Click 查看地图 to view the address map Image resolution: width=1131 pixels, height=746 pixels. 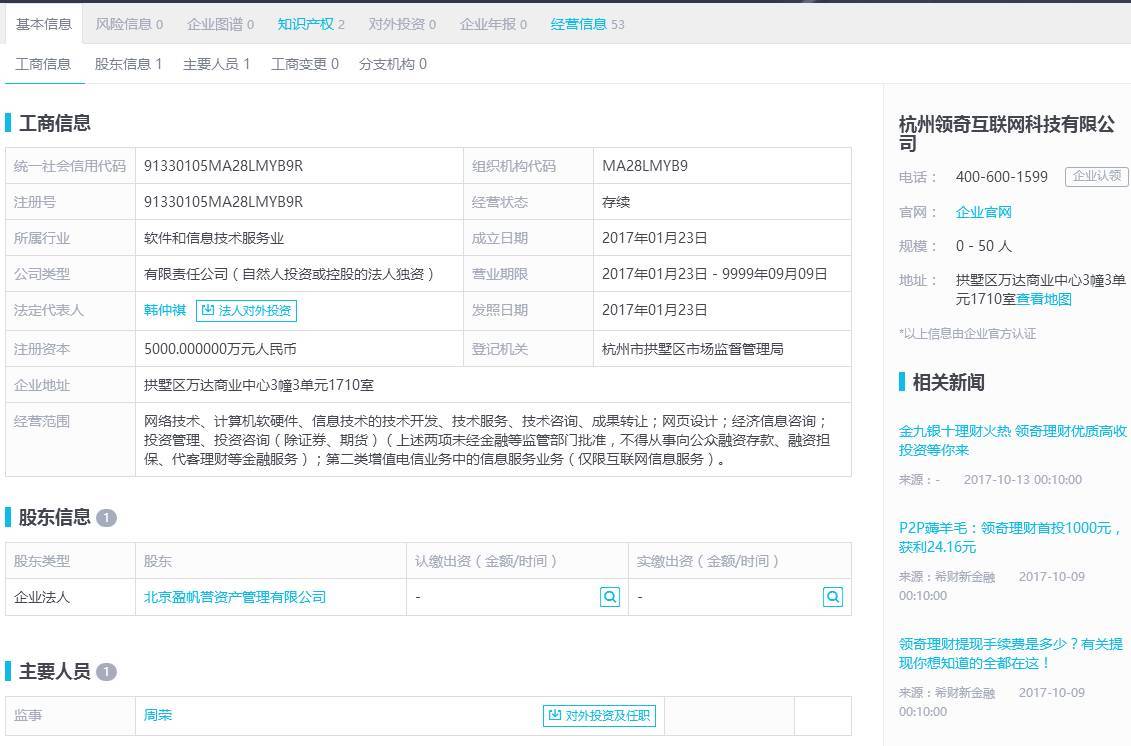(1044, 299)
